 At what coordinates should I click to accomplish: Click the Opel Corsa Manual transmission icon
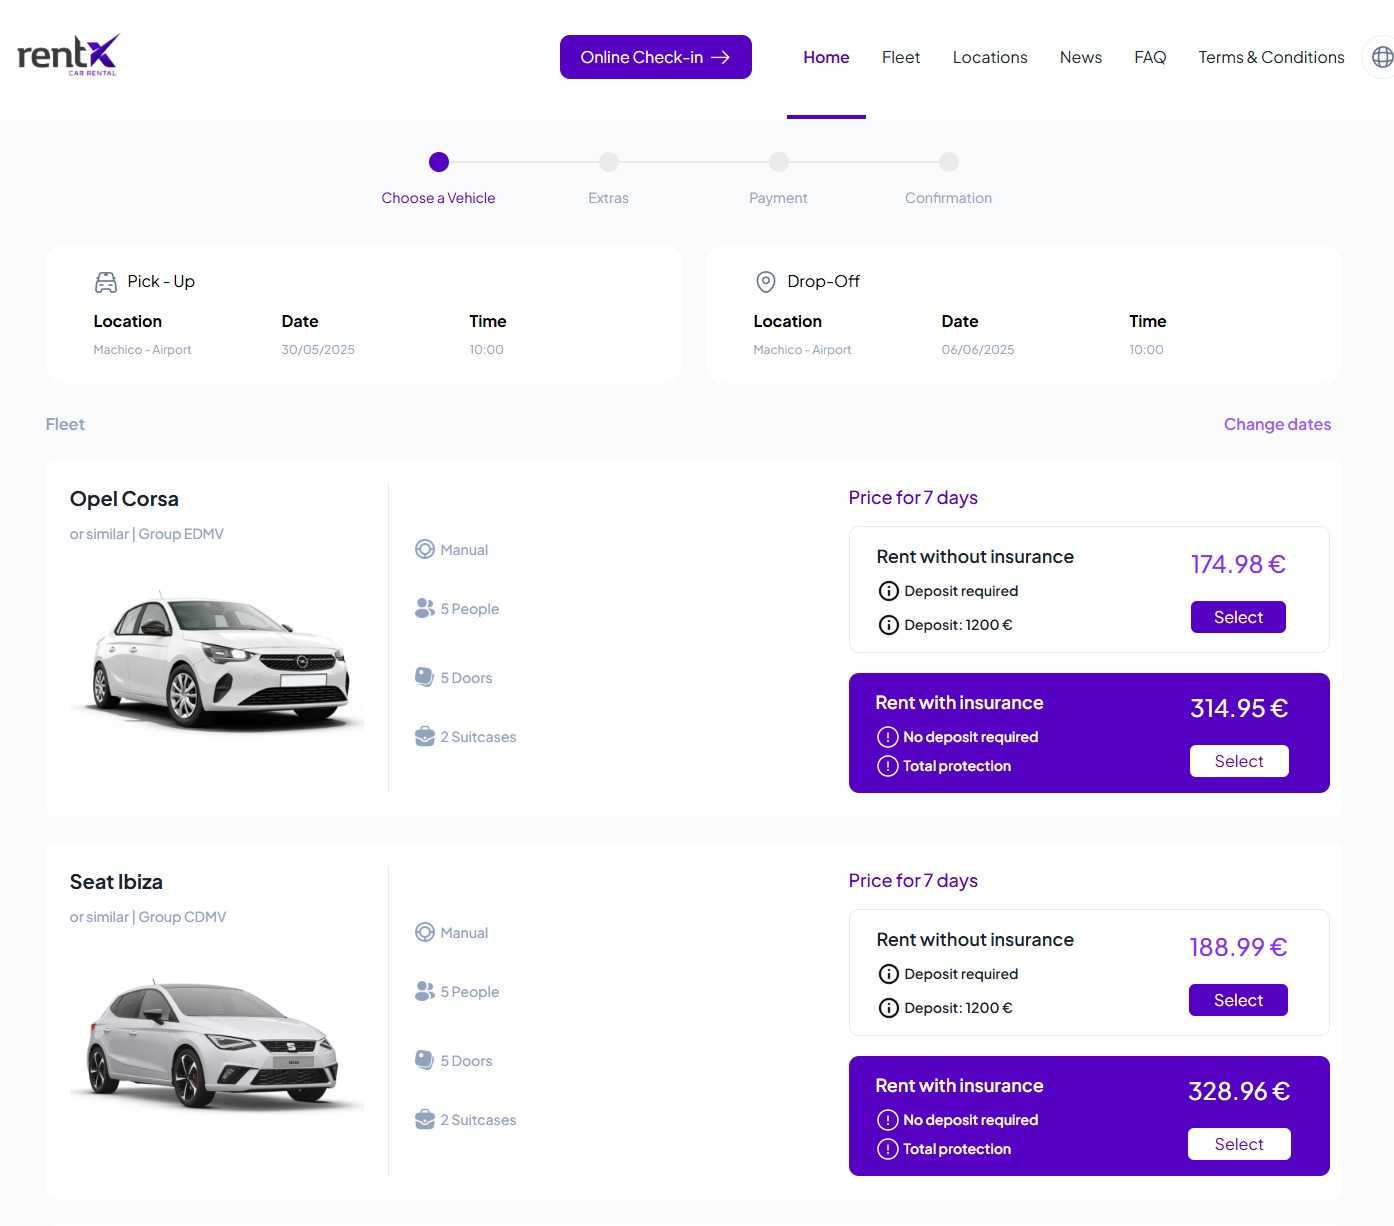pos(425,549)
